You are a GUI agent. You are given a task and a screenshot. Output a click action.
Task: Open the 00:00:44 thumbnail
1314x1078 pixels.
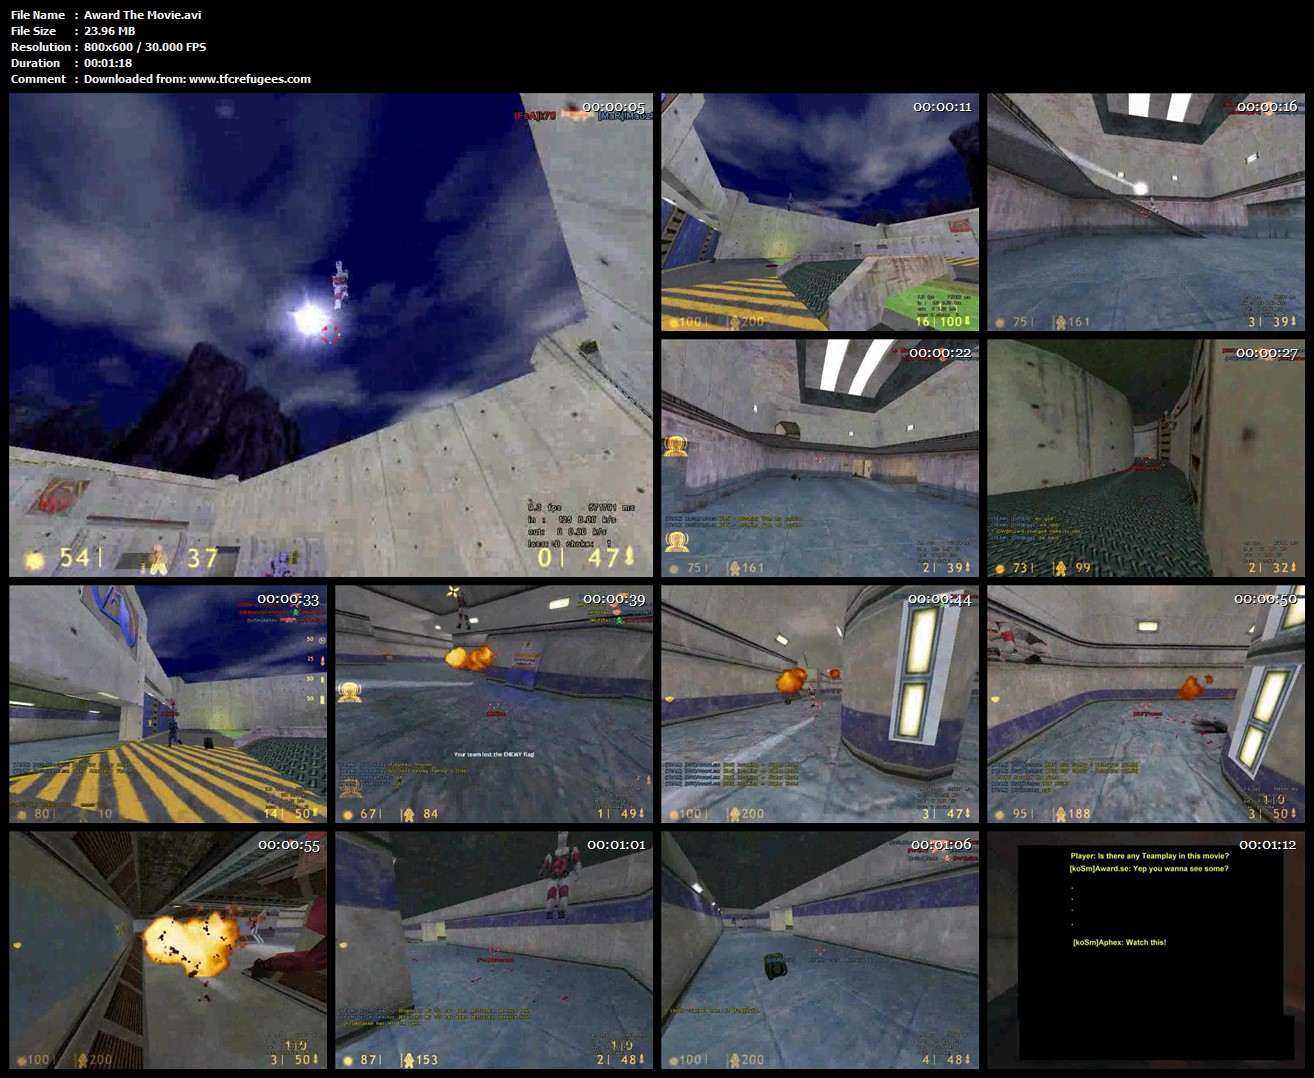[x=820, y=704]
